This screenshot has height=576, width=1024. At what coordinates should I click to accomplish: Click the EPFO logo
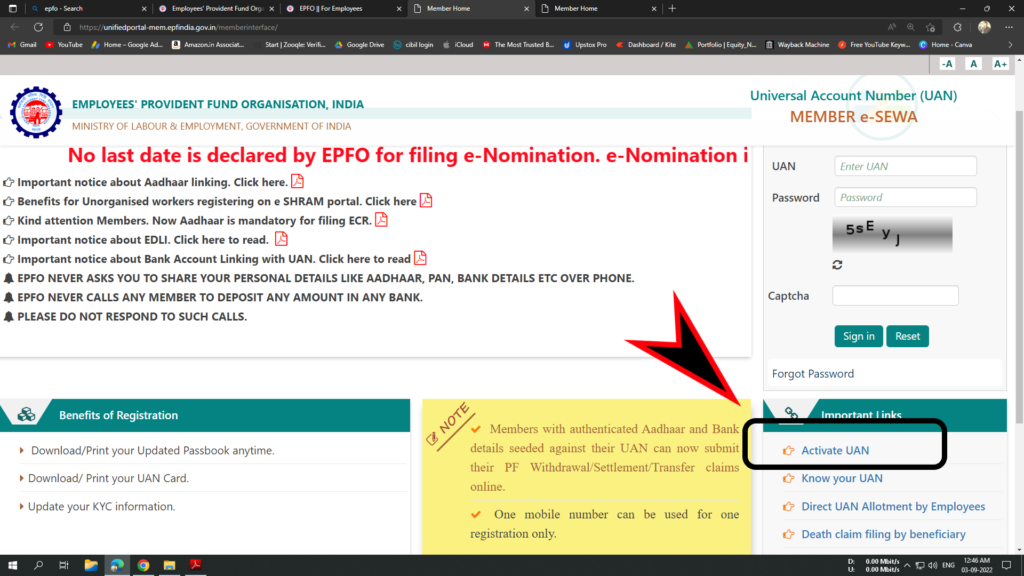tap(36, 112)
